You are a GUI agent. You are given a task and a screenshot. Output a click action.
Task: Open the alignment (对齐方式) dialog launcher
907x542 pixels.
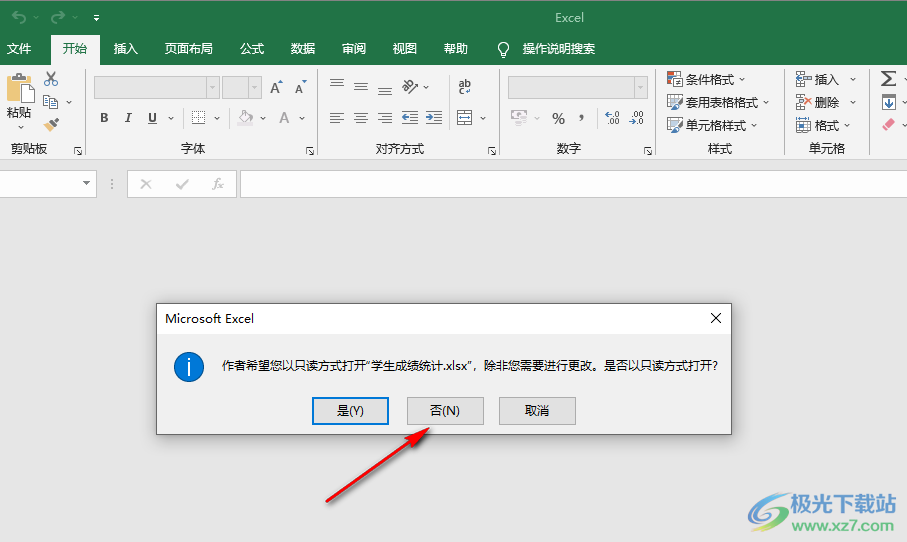(x=492, y=151)
